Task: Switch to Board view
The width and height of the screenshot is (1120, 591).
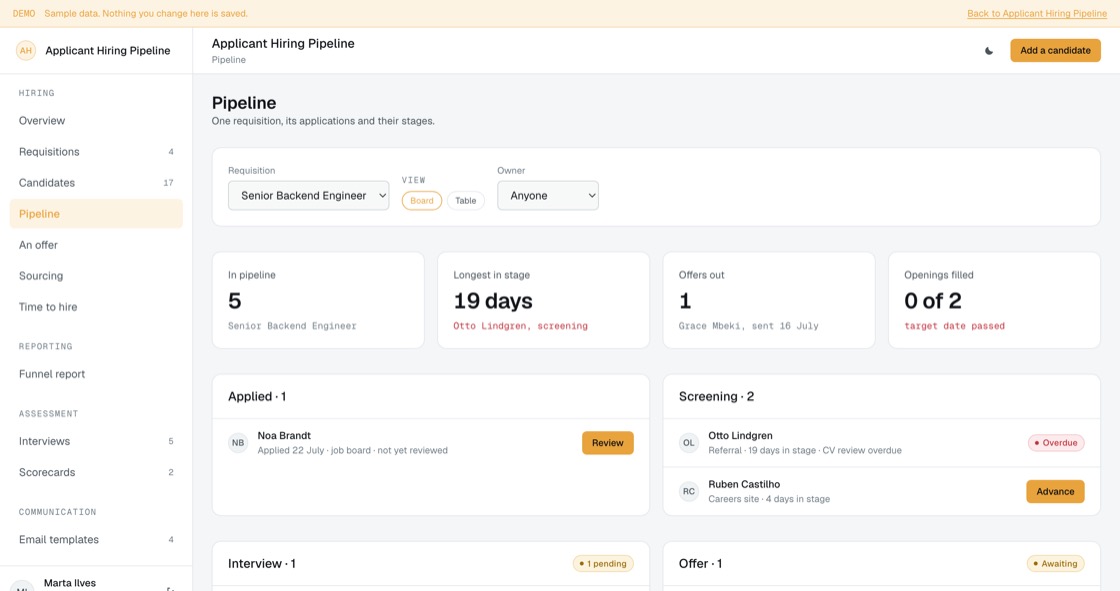Action: pos(421,201)
